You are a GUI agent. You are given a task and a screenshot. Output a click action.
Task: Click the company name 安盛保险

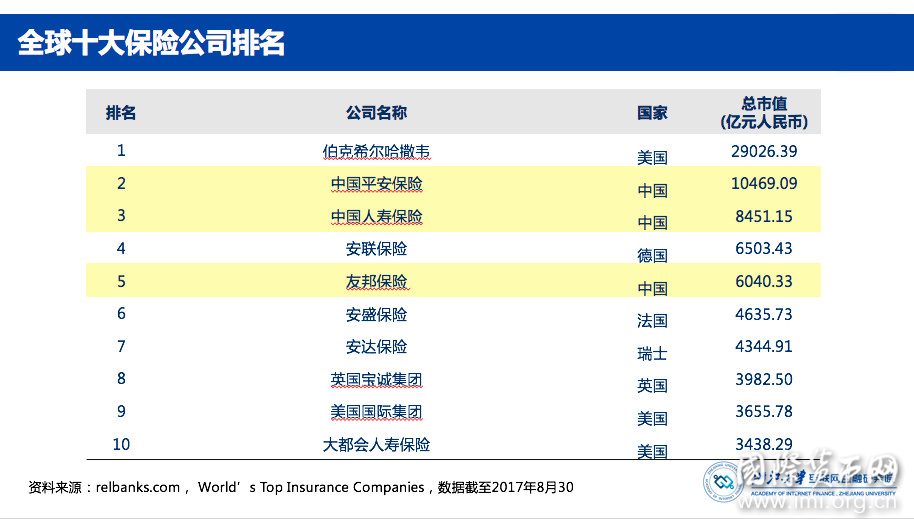(376, 314)
